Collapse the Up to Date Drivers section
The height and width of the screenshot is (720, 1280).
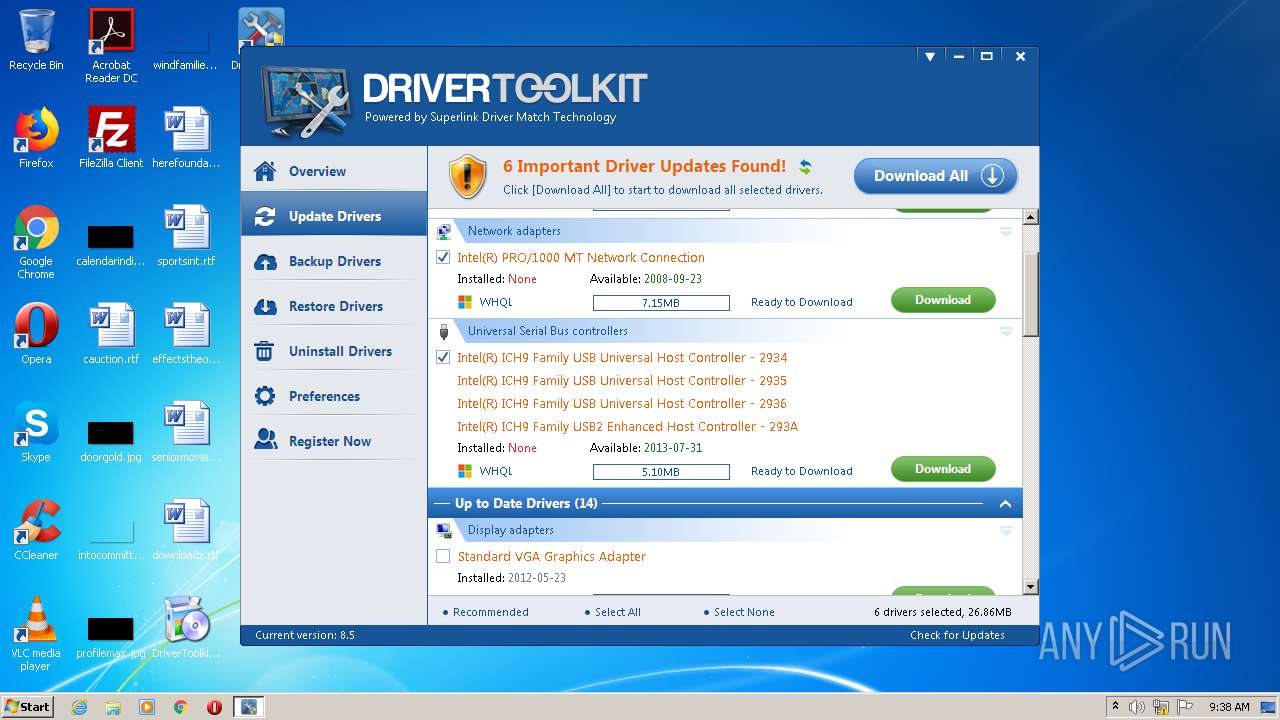click(x=1006, y=504)
